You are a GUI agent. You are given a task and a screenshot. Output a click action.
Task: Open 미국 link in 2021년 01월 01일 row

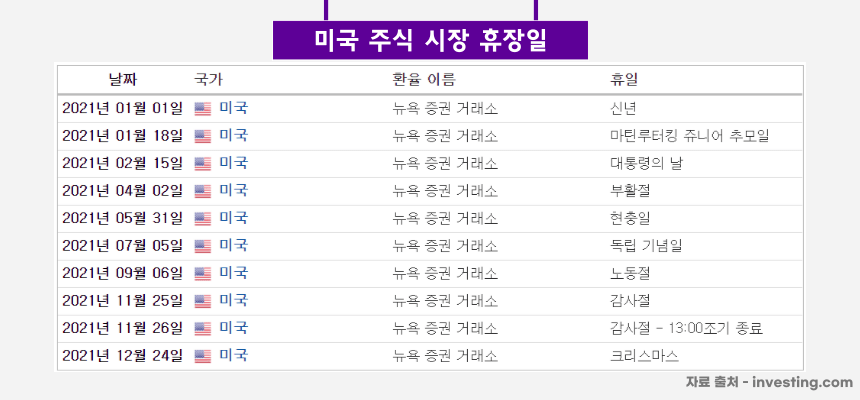234,108
